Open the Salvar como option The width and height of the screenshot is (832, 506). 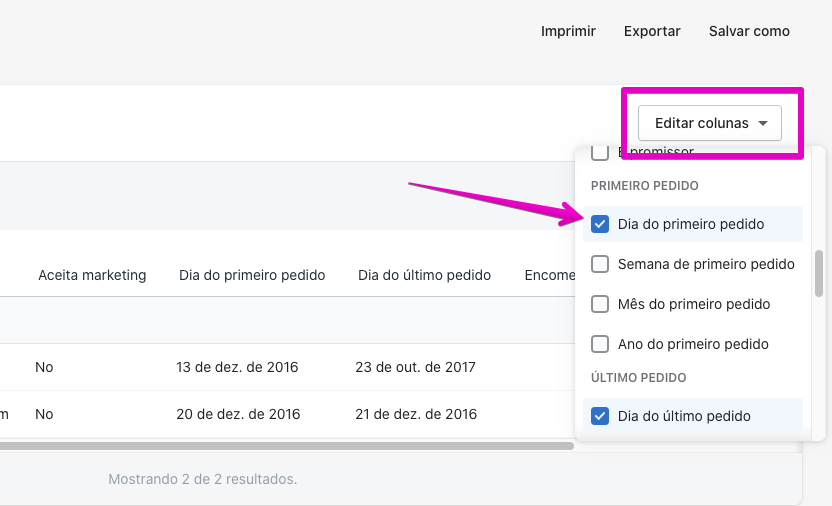pyautogui.click(x=749, y=31)
